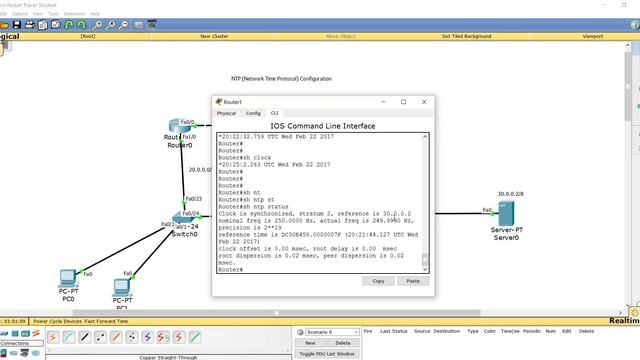The height and width of the screenshot is (360, 640).
Task: Open the Custom Devices Dialog icon
Action: click(152, 25)
